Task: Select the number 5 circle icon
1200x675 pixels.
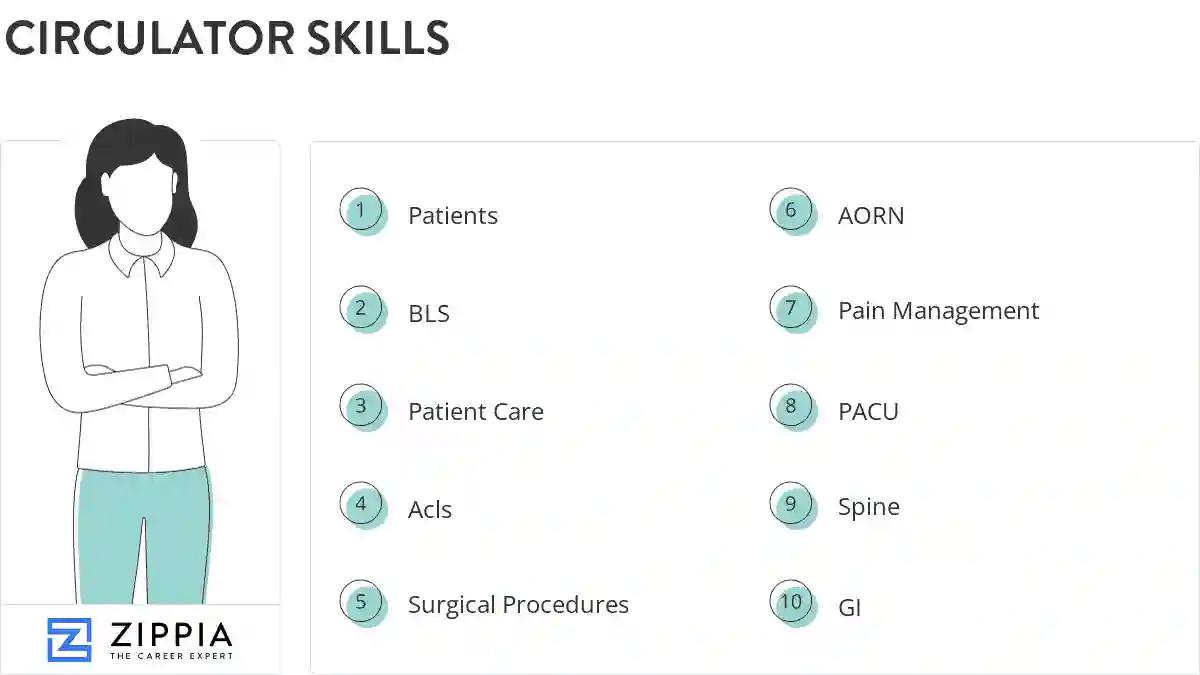Action: tap(361, 602)
